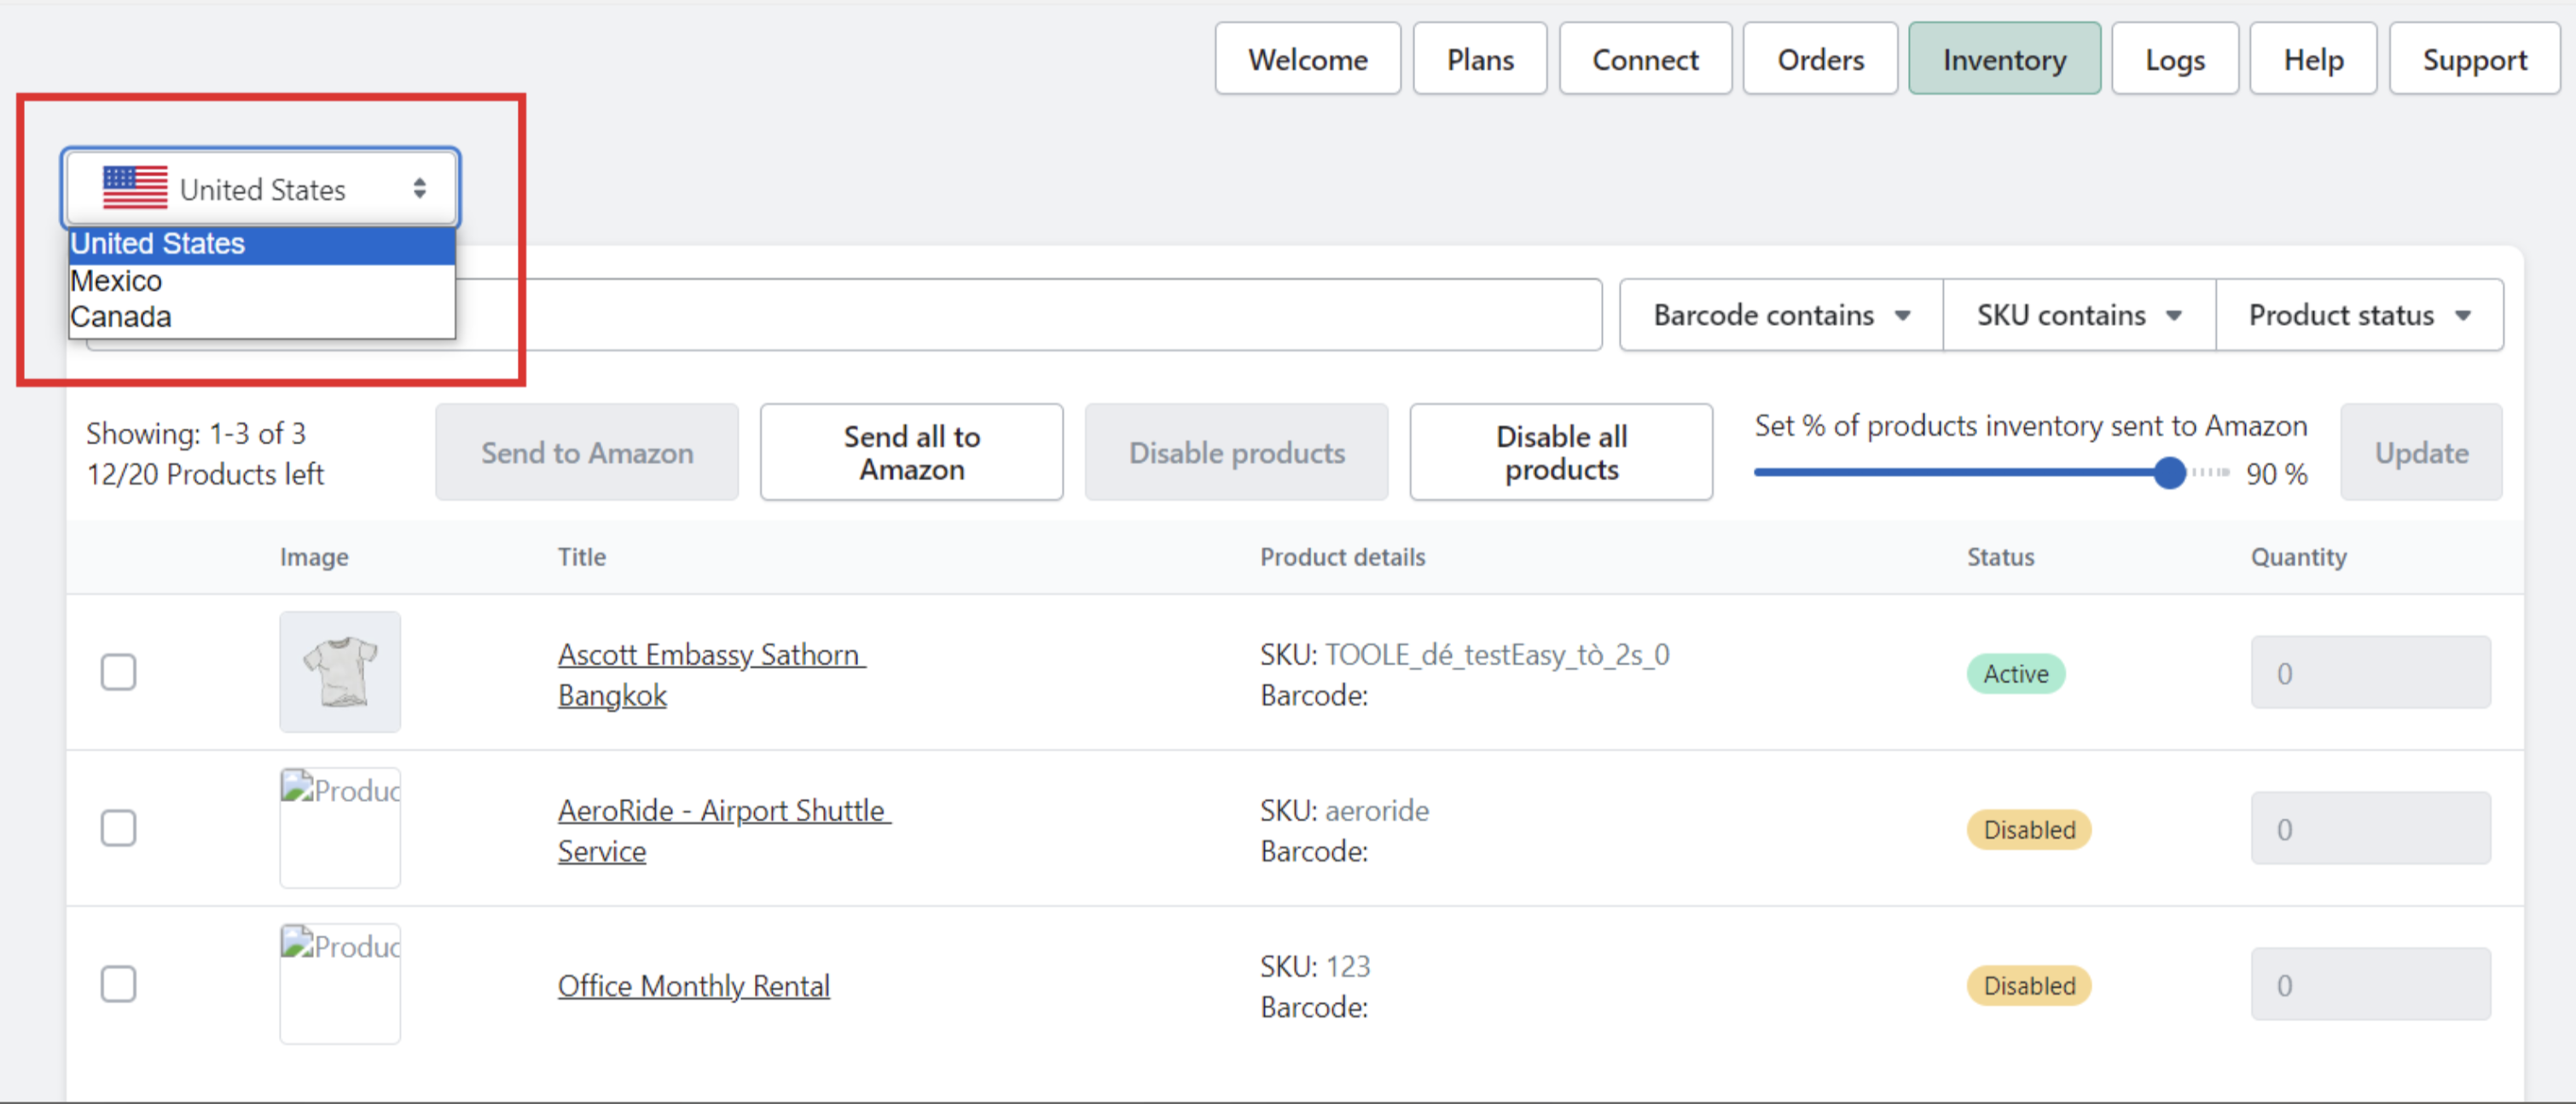Click the t-shirt product thumbnail
This screenshot has height=1104, width=2576.
340,672
